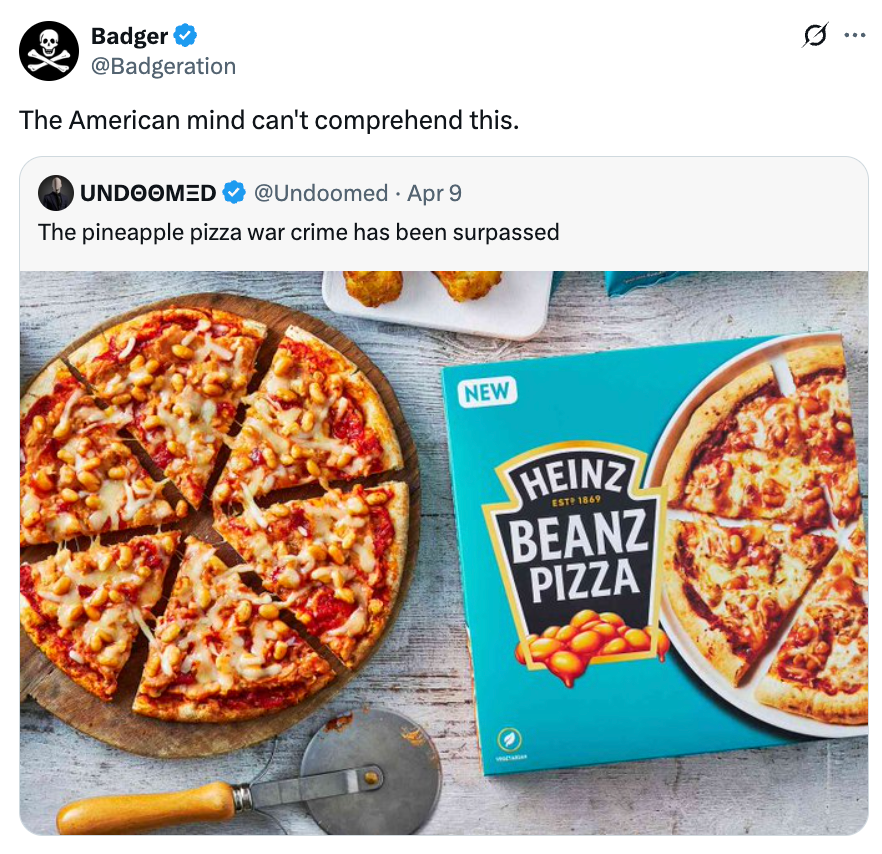Click the Badger display name
The image size is (882, 854).
(131, 35)
